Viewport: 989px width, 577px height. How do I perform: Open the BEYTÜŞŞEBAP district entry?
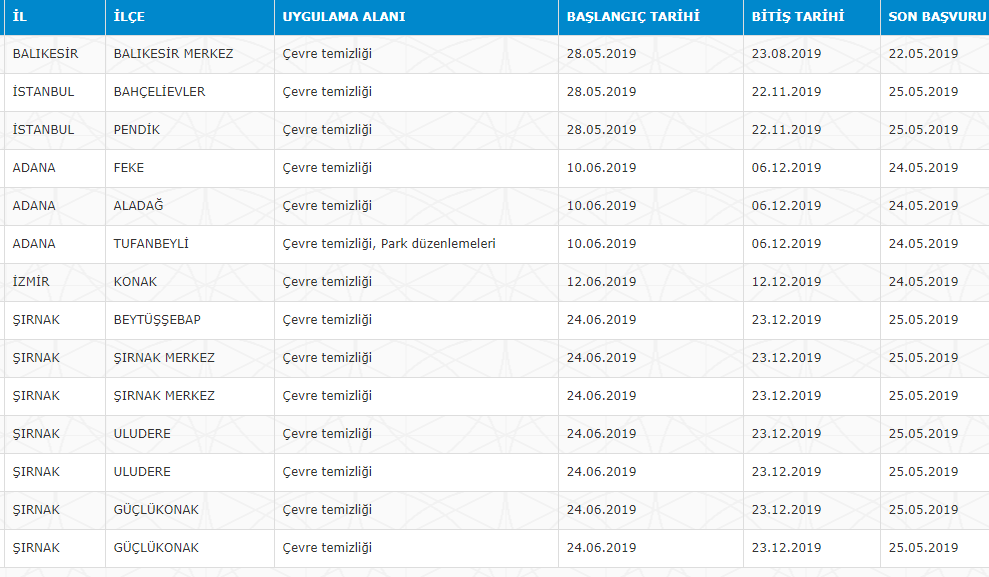click(x=157, y=320)
